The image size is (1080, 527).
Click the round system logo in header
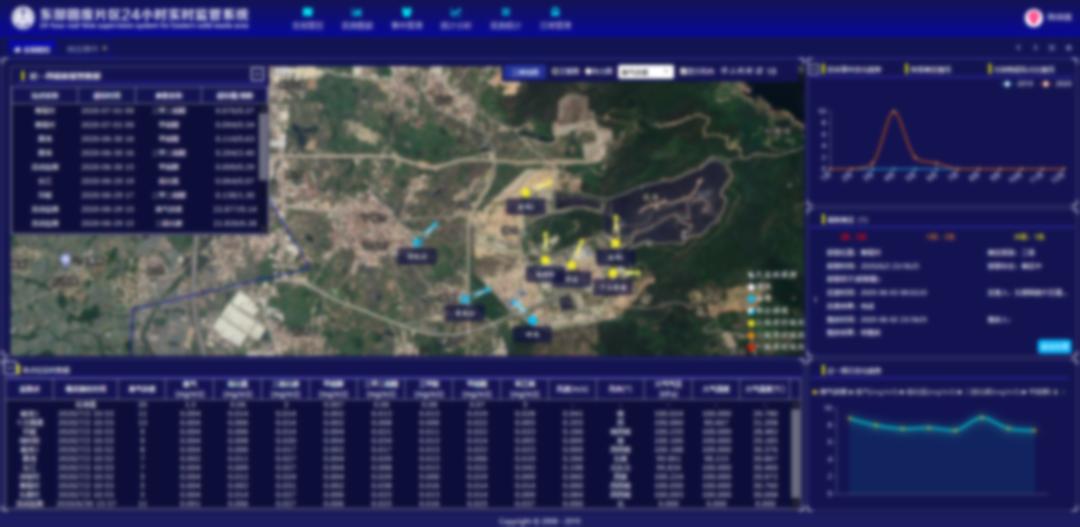pos(23,18)
